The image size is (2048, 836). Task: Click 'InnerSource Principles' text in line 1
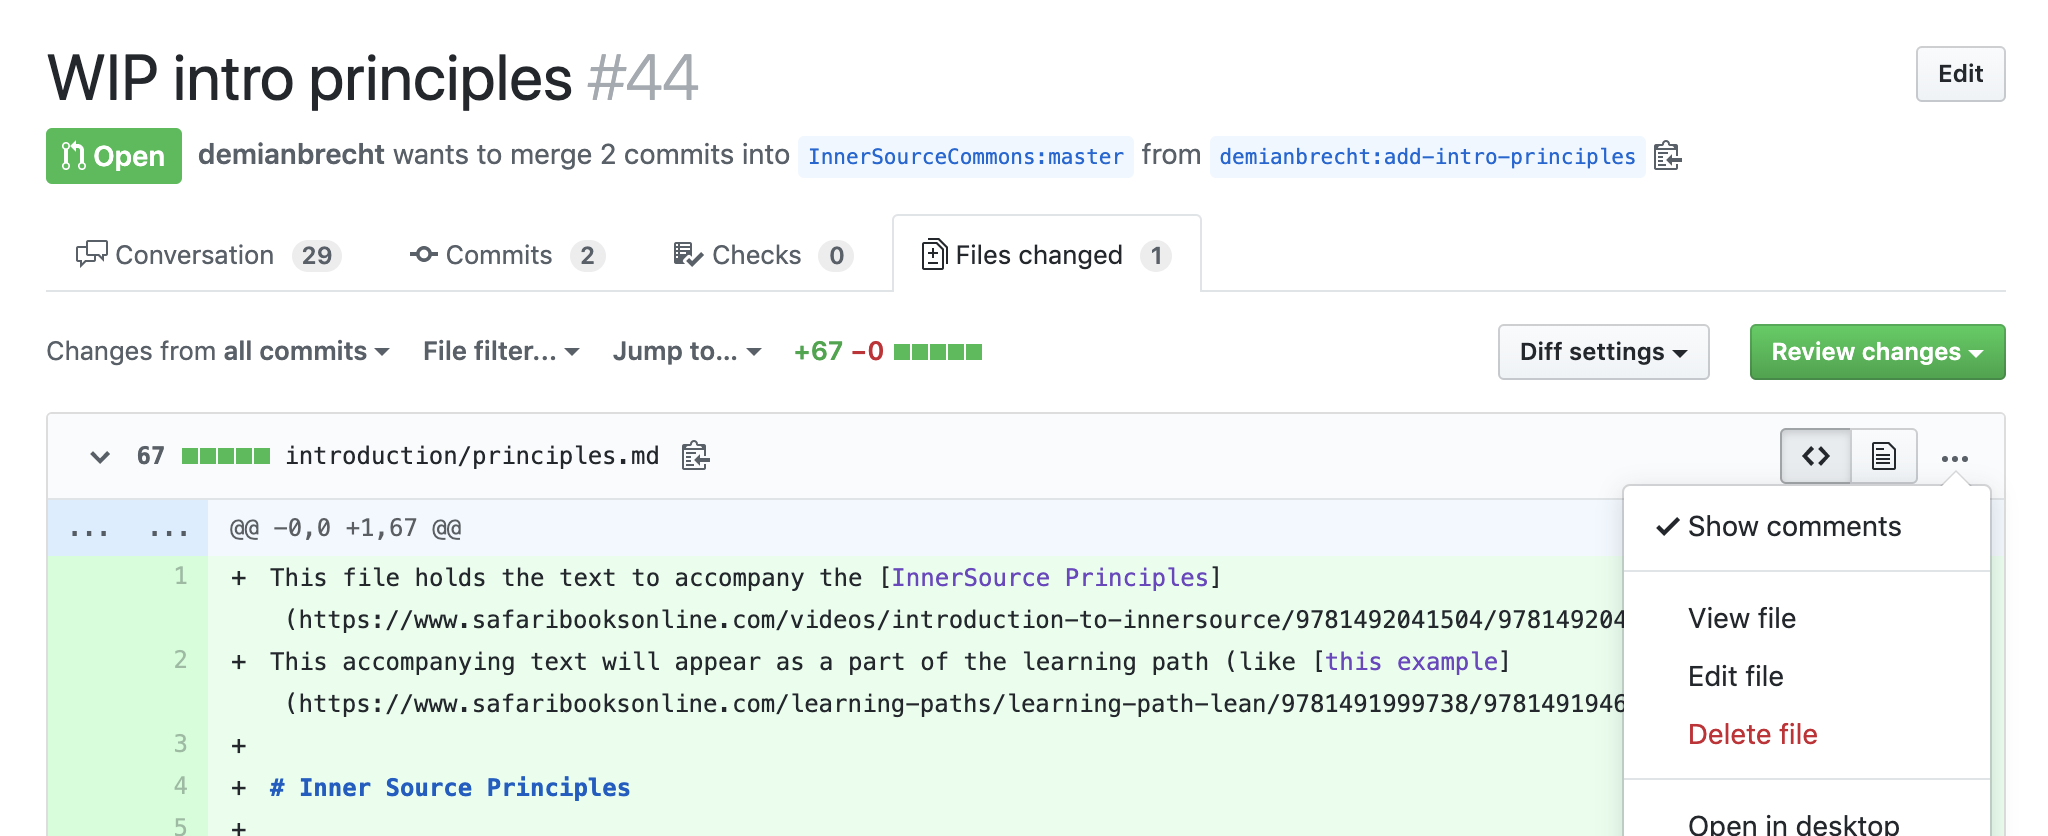(1050, 578)
